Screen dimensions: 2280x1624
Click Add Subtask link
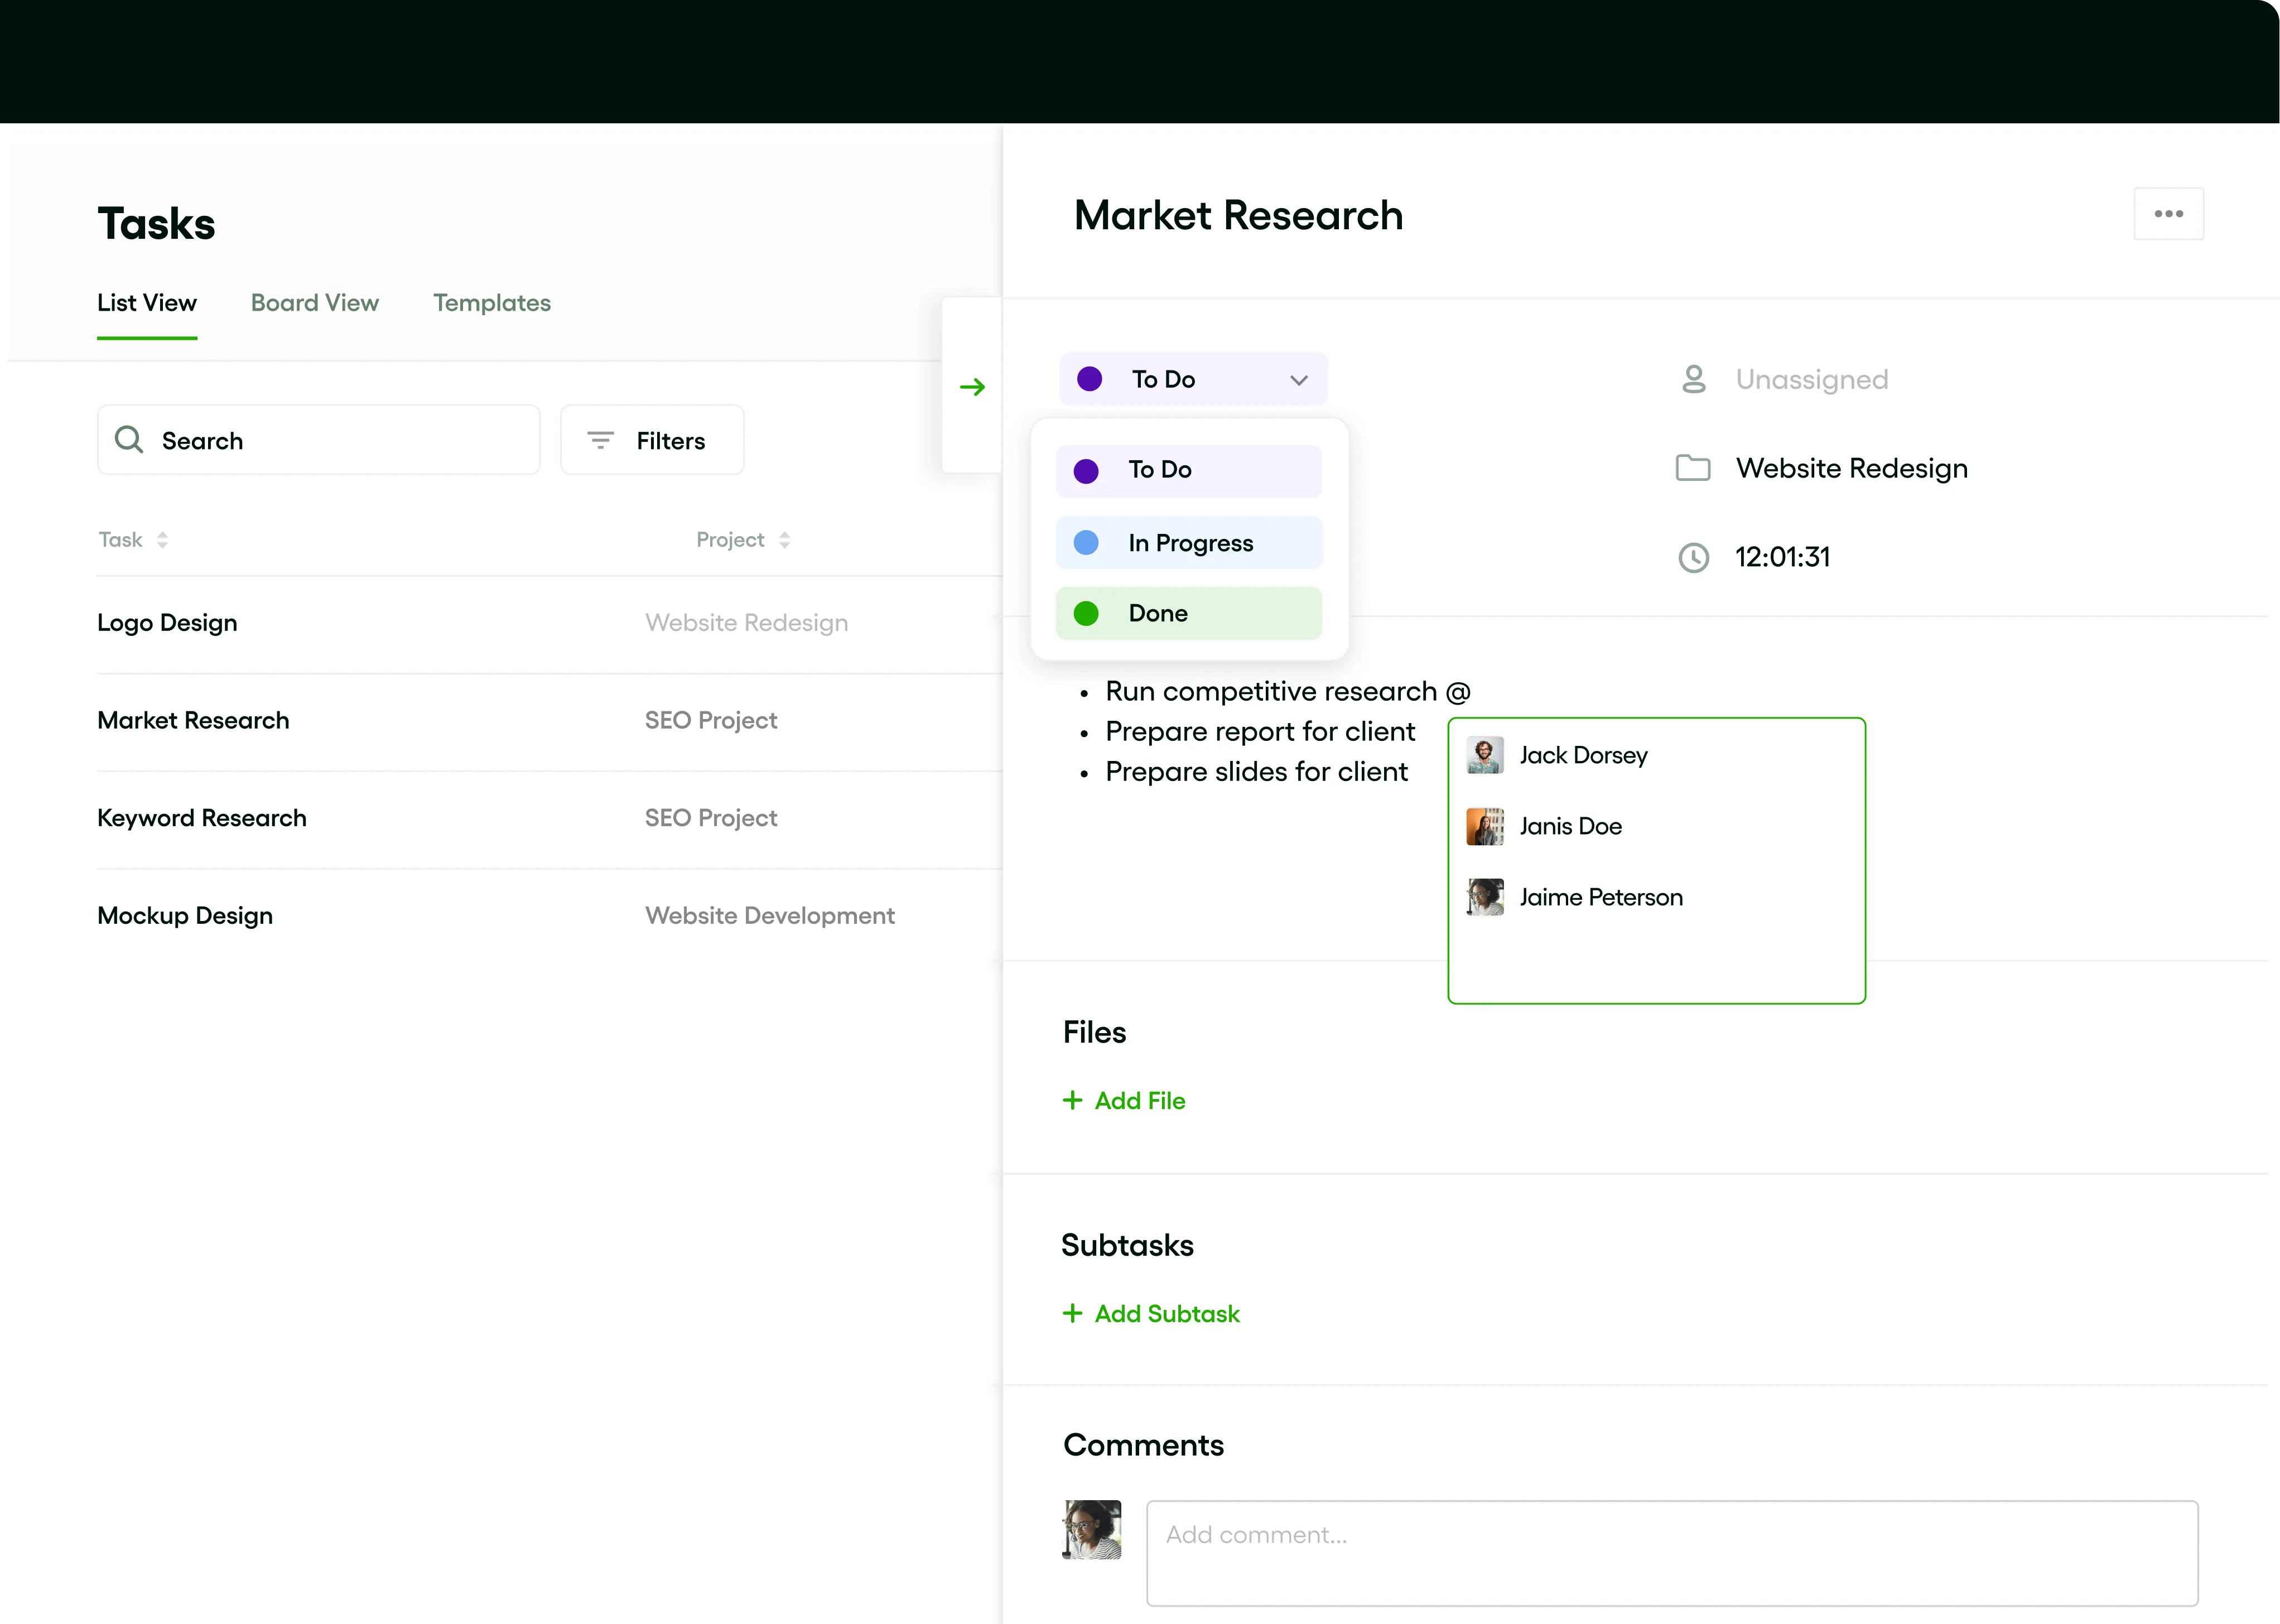[1166, 1313]
